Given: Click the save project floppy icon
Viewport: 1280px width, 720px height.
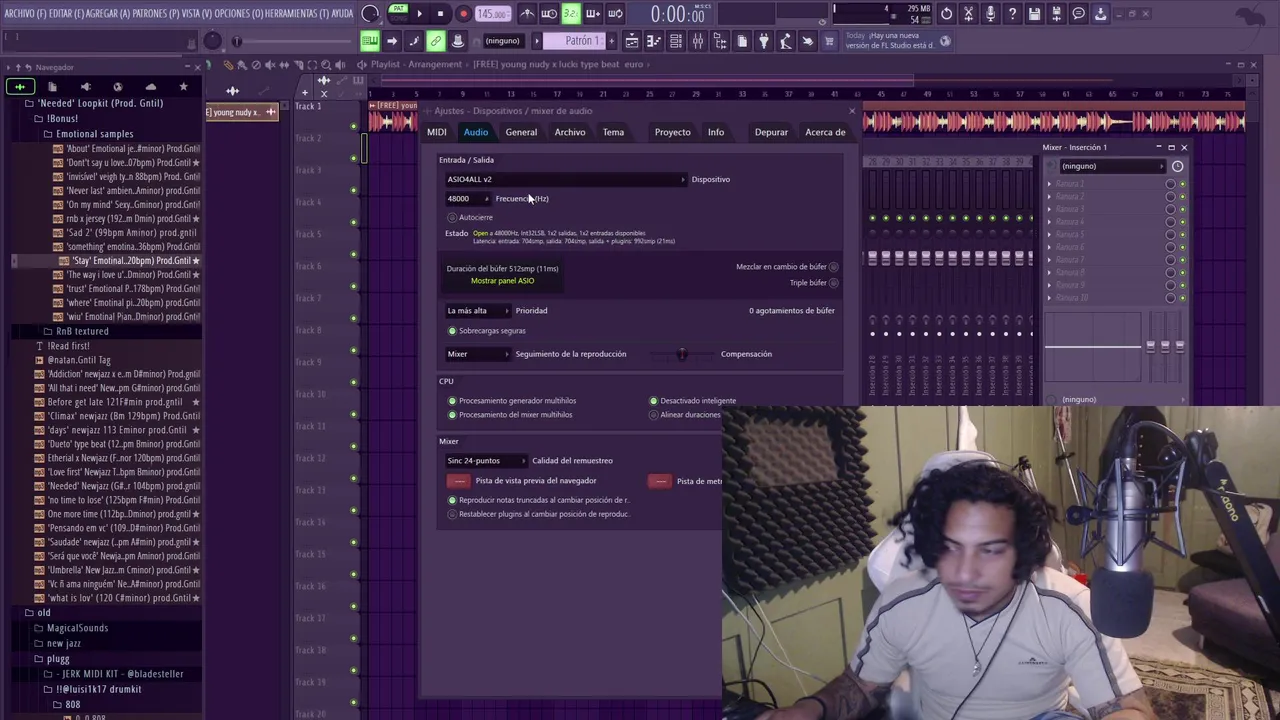Looking at the screenshot, I should click(1034, 14).
